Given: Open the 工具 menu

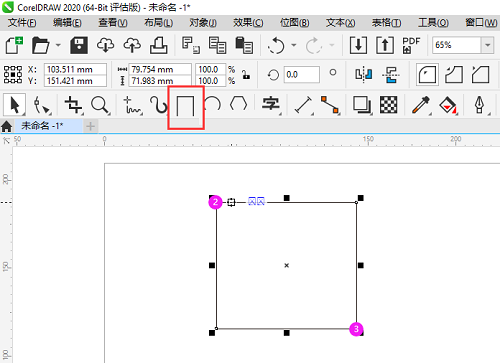Looking at the screenshot, I should 433,23.
